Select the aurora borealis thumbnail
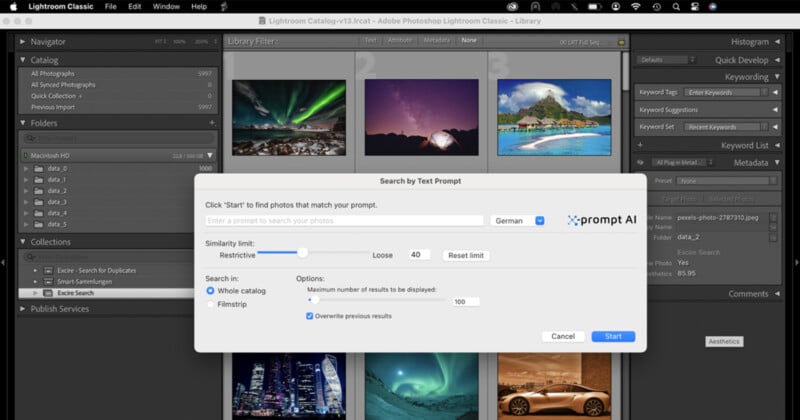800x420 pixels. tap(289, 117)
